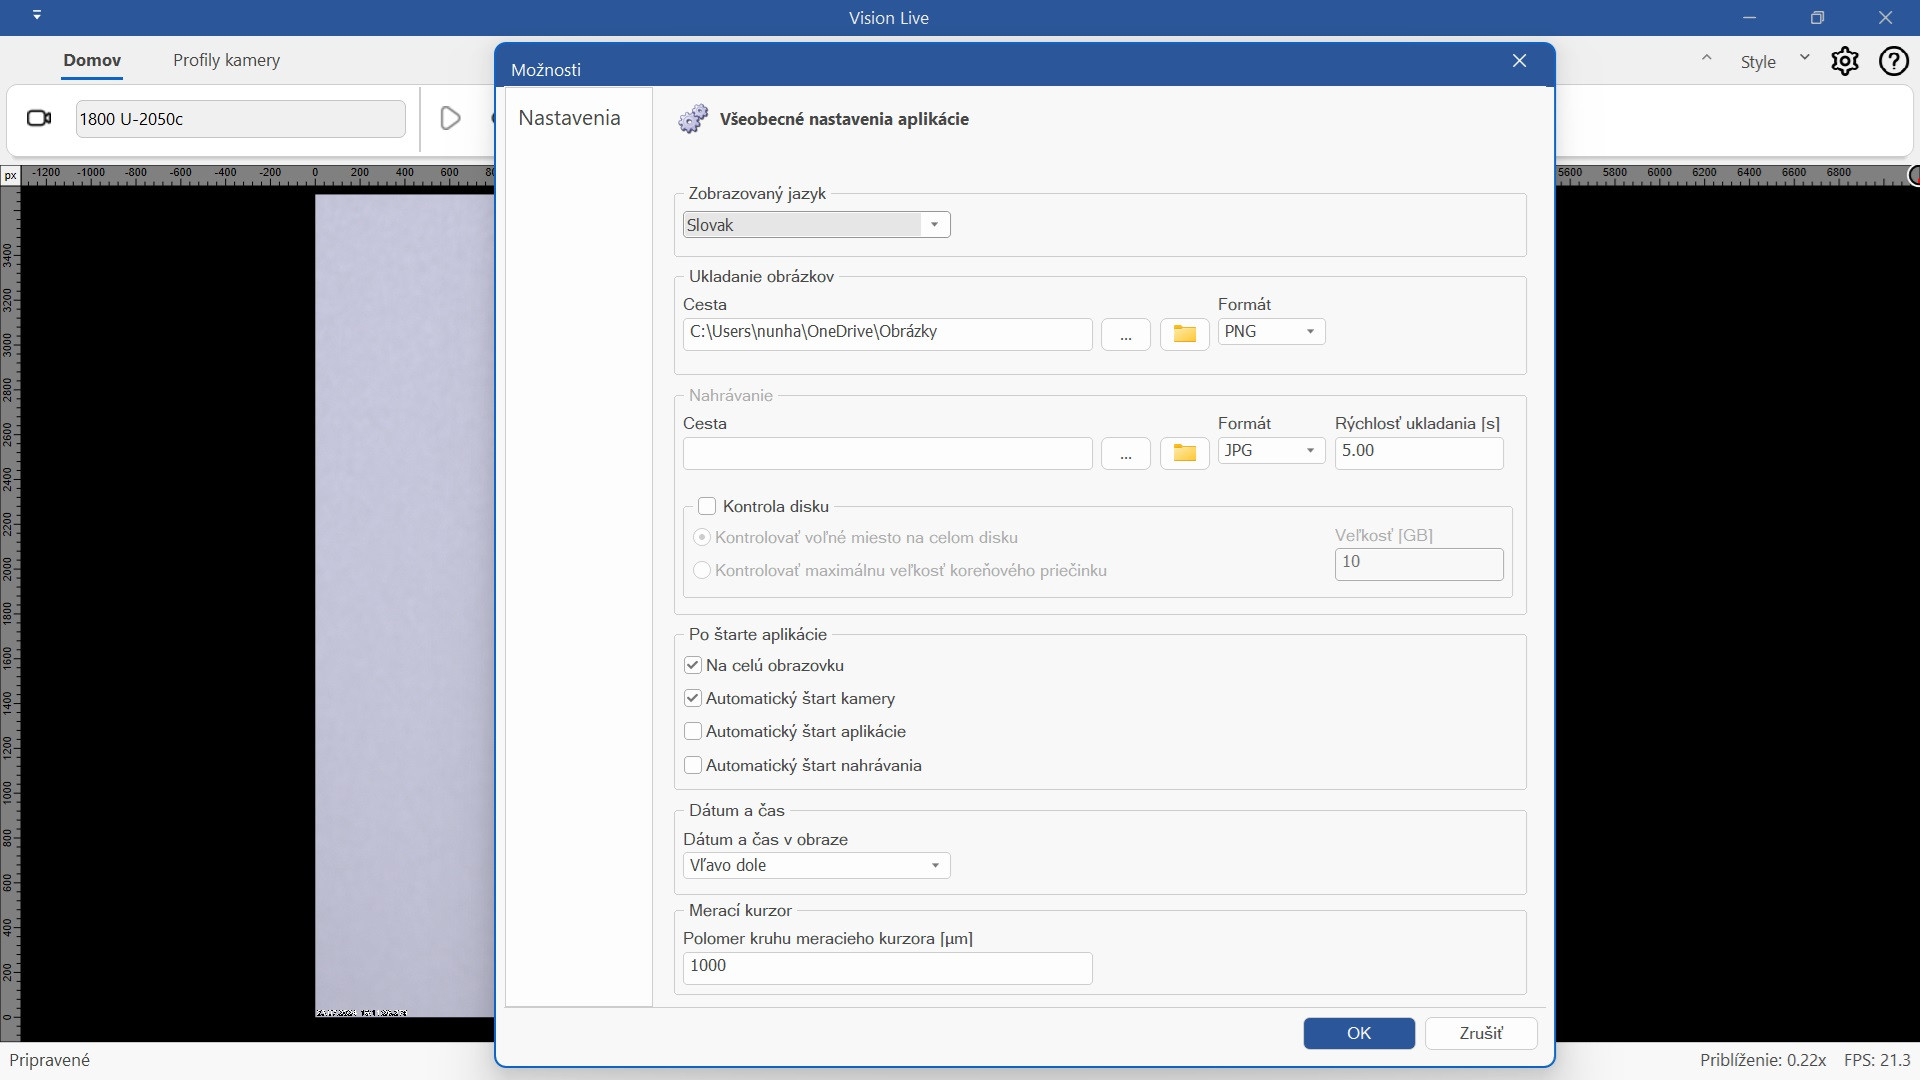
Task: Click the px unit box on ruler
Action: 10,176
